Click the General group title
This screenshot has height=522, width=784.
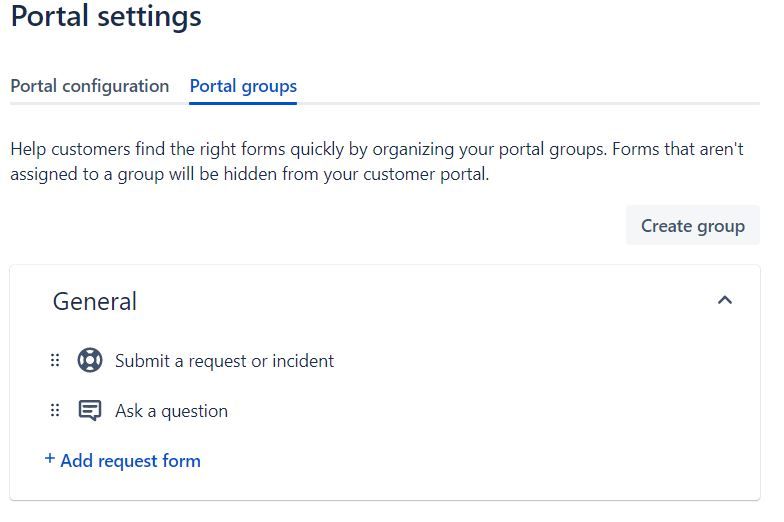coord(95,301)
